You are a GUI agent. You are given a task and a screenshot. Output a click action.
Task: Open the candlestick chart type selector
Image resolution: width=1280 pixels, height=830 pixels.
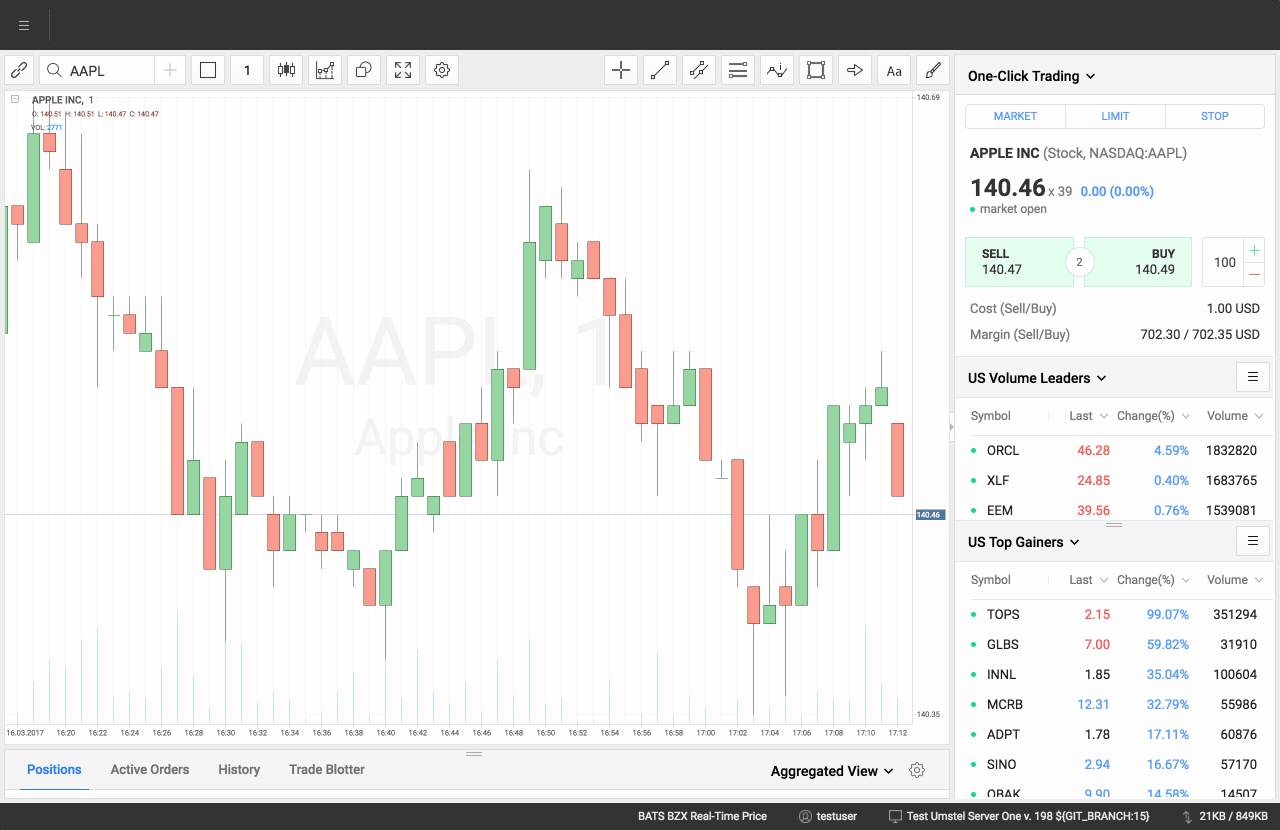286,70
